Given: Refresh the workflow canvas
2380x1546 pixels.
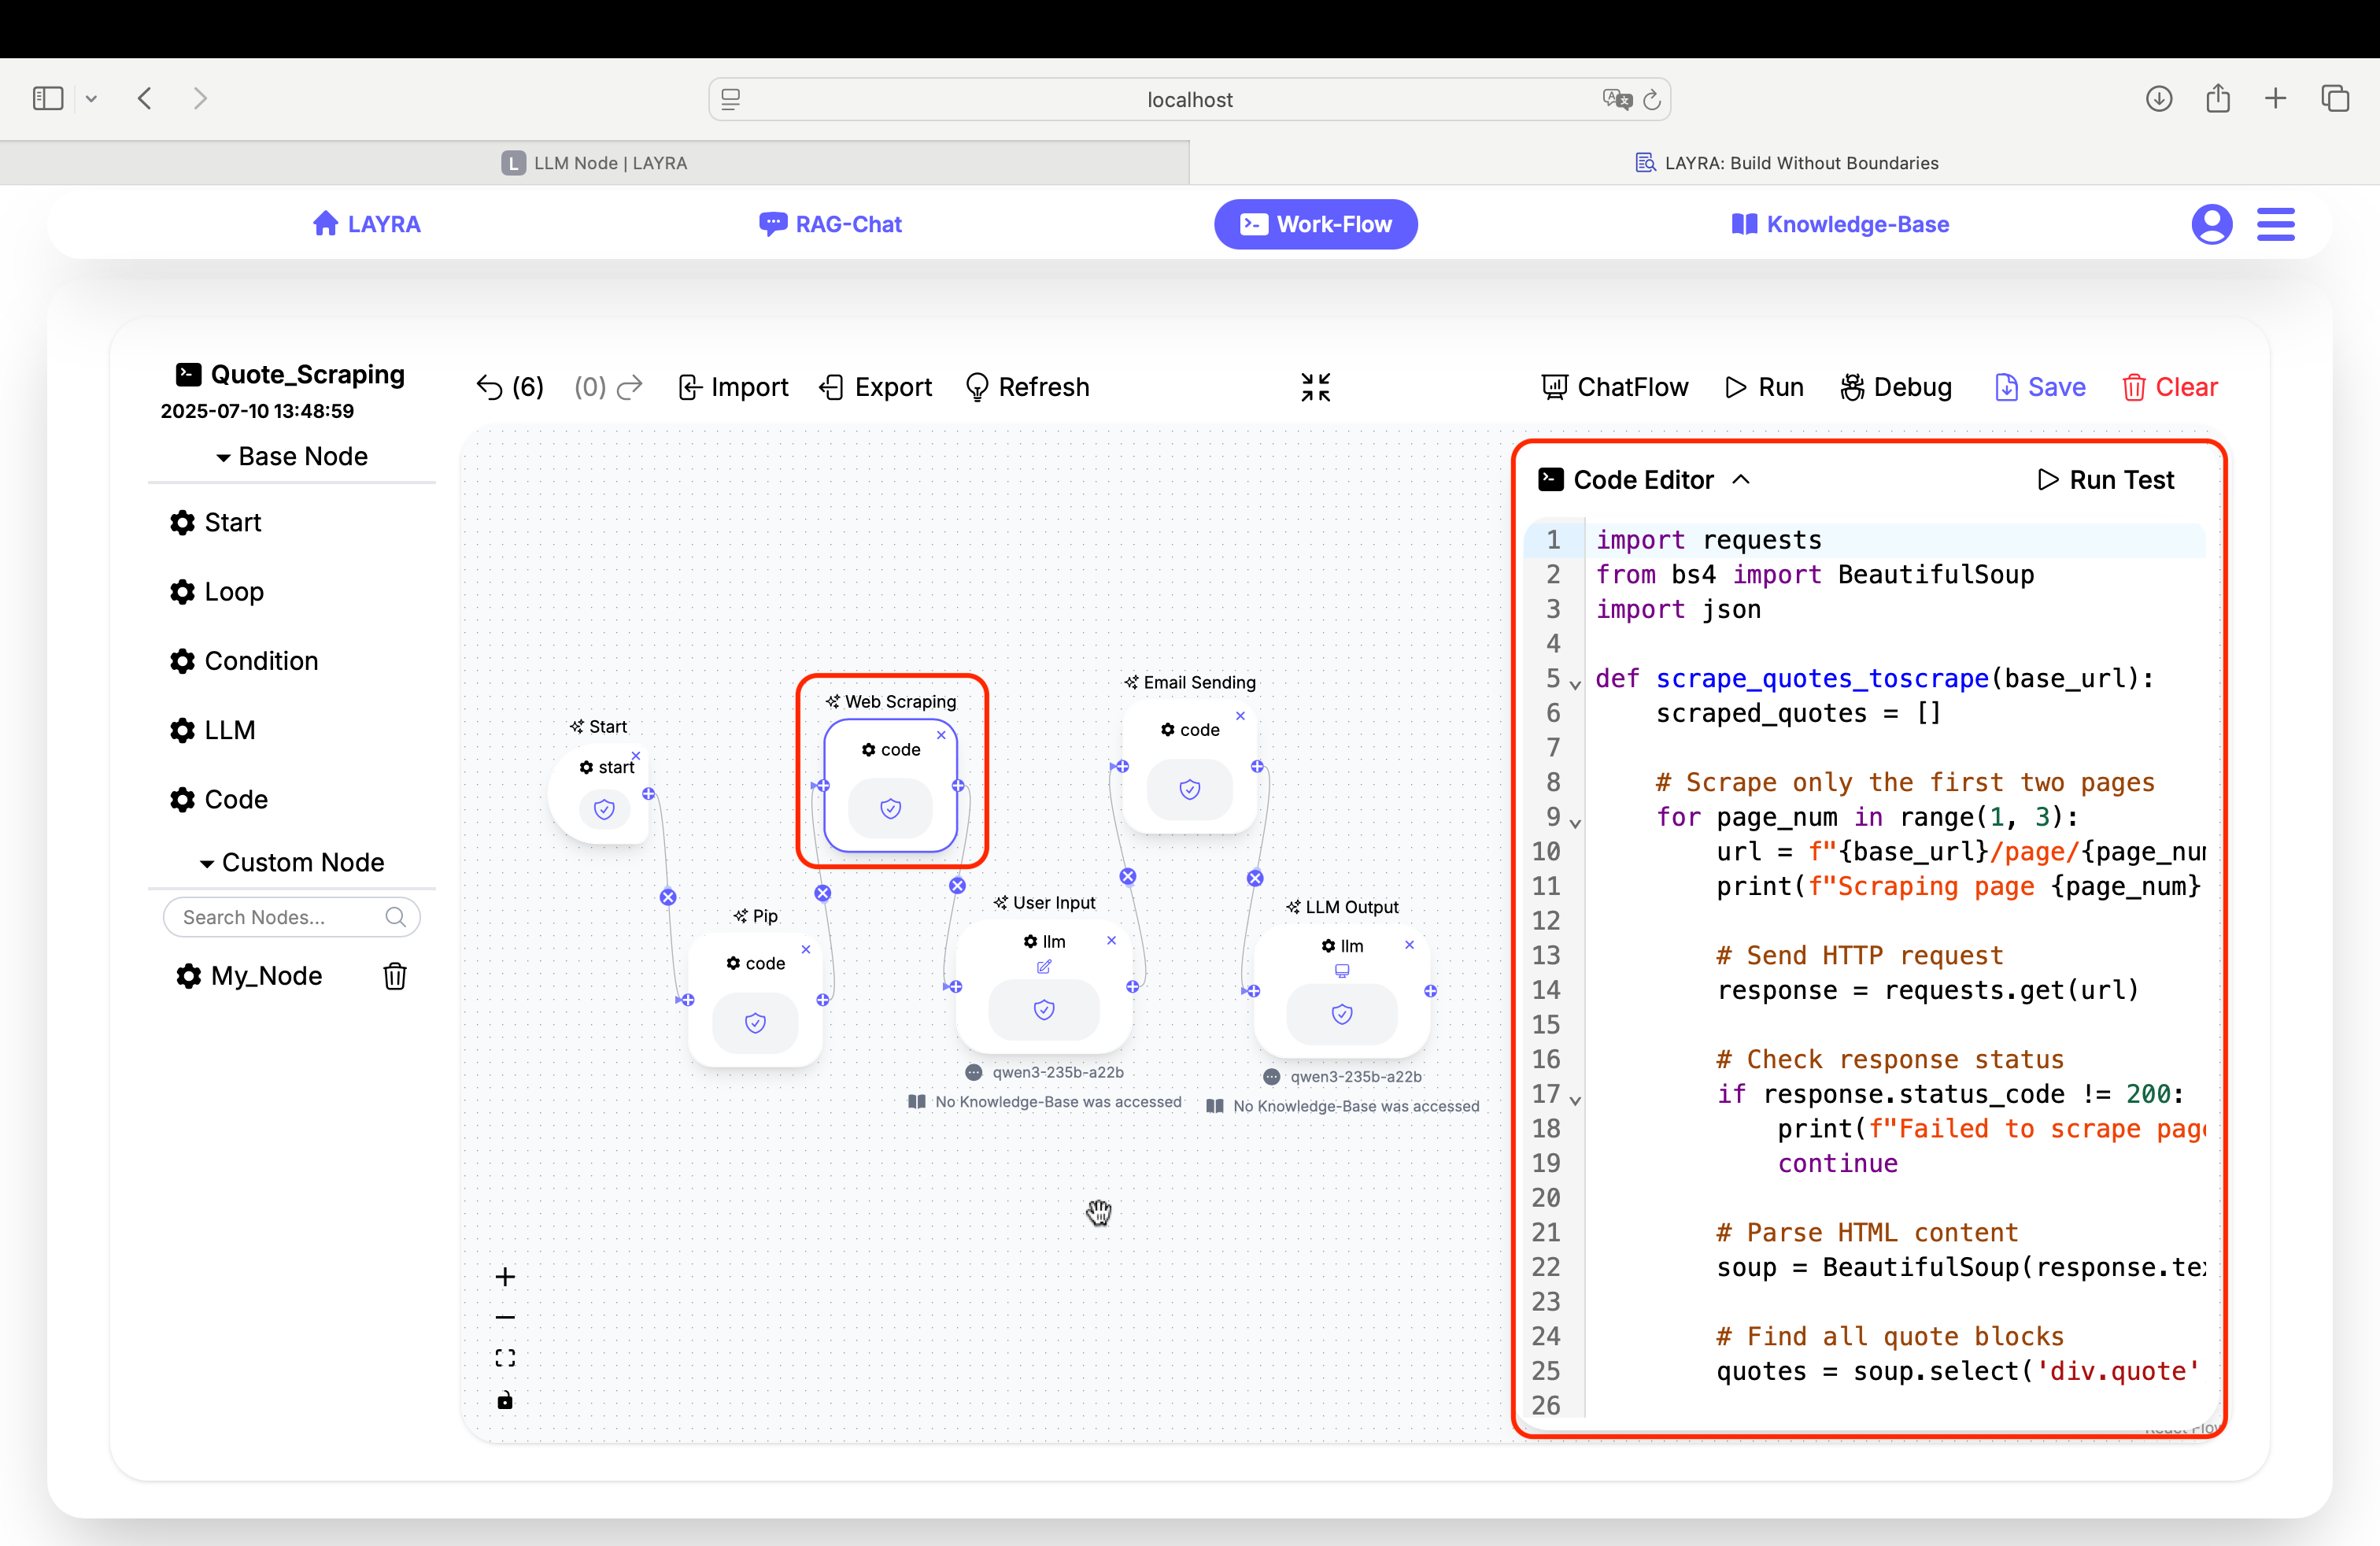Looking at the screenshot, I should (x=1028, y=387).
